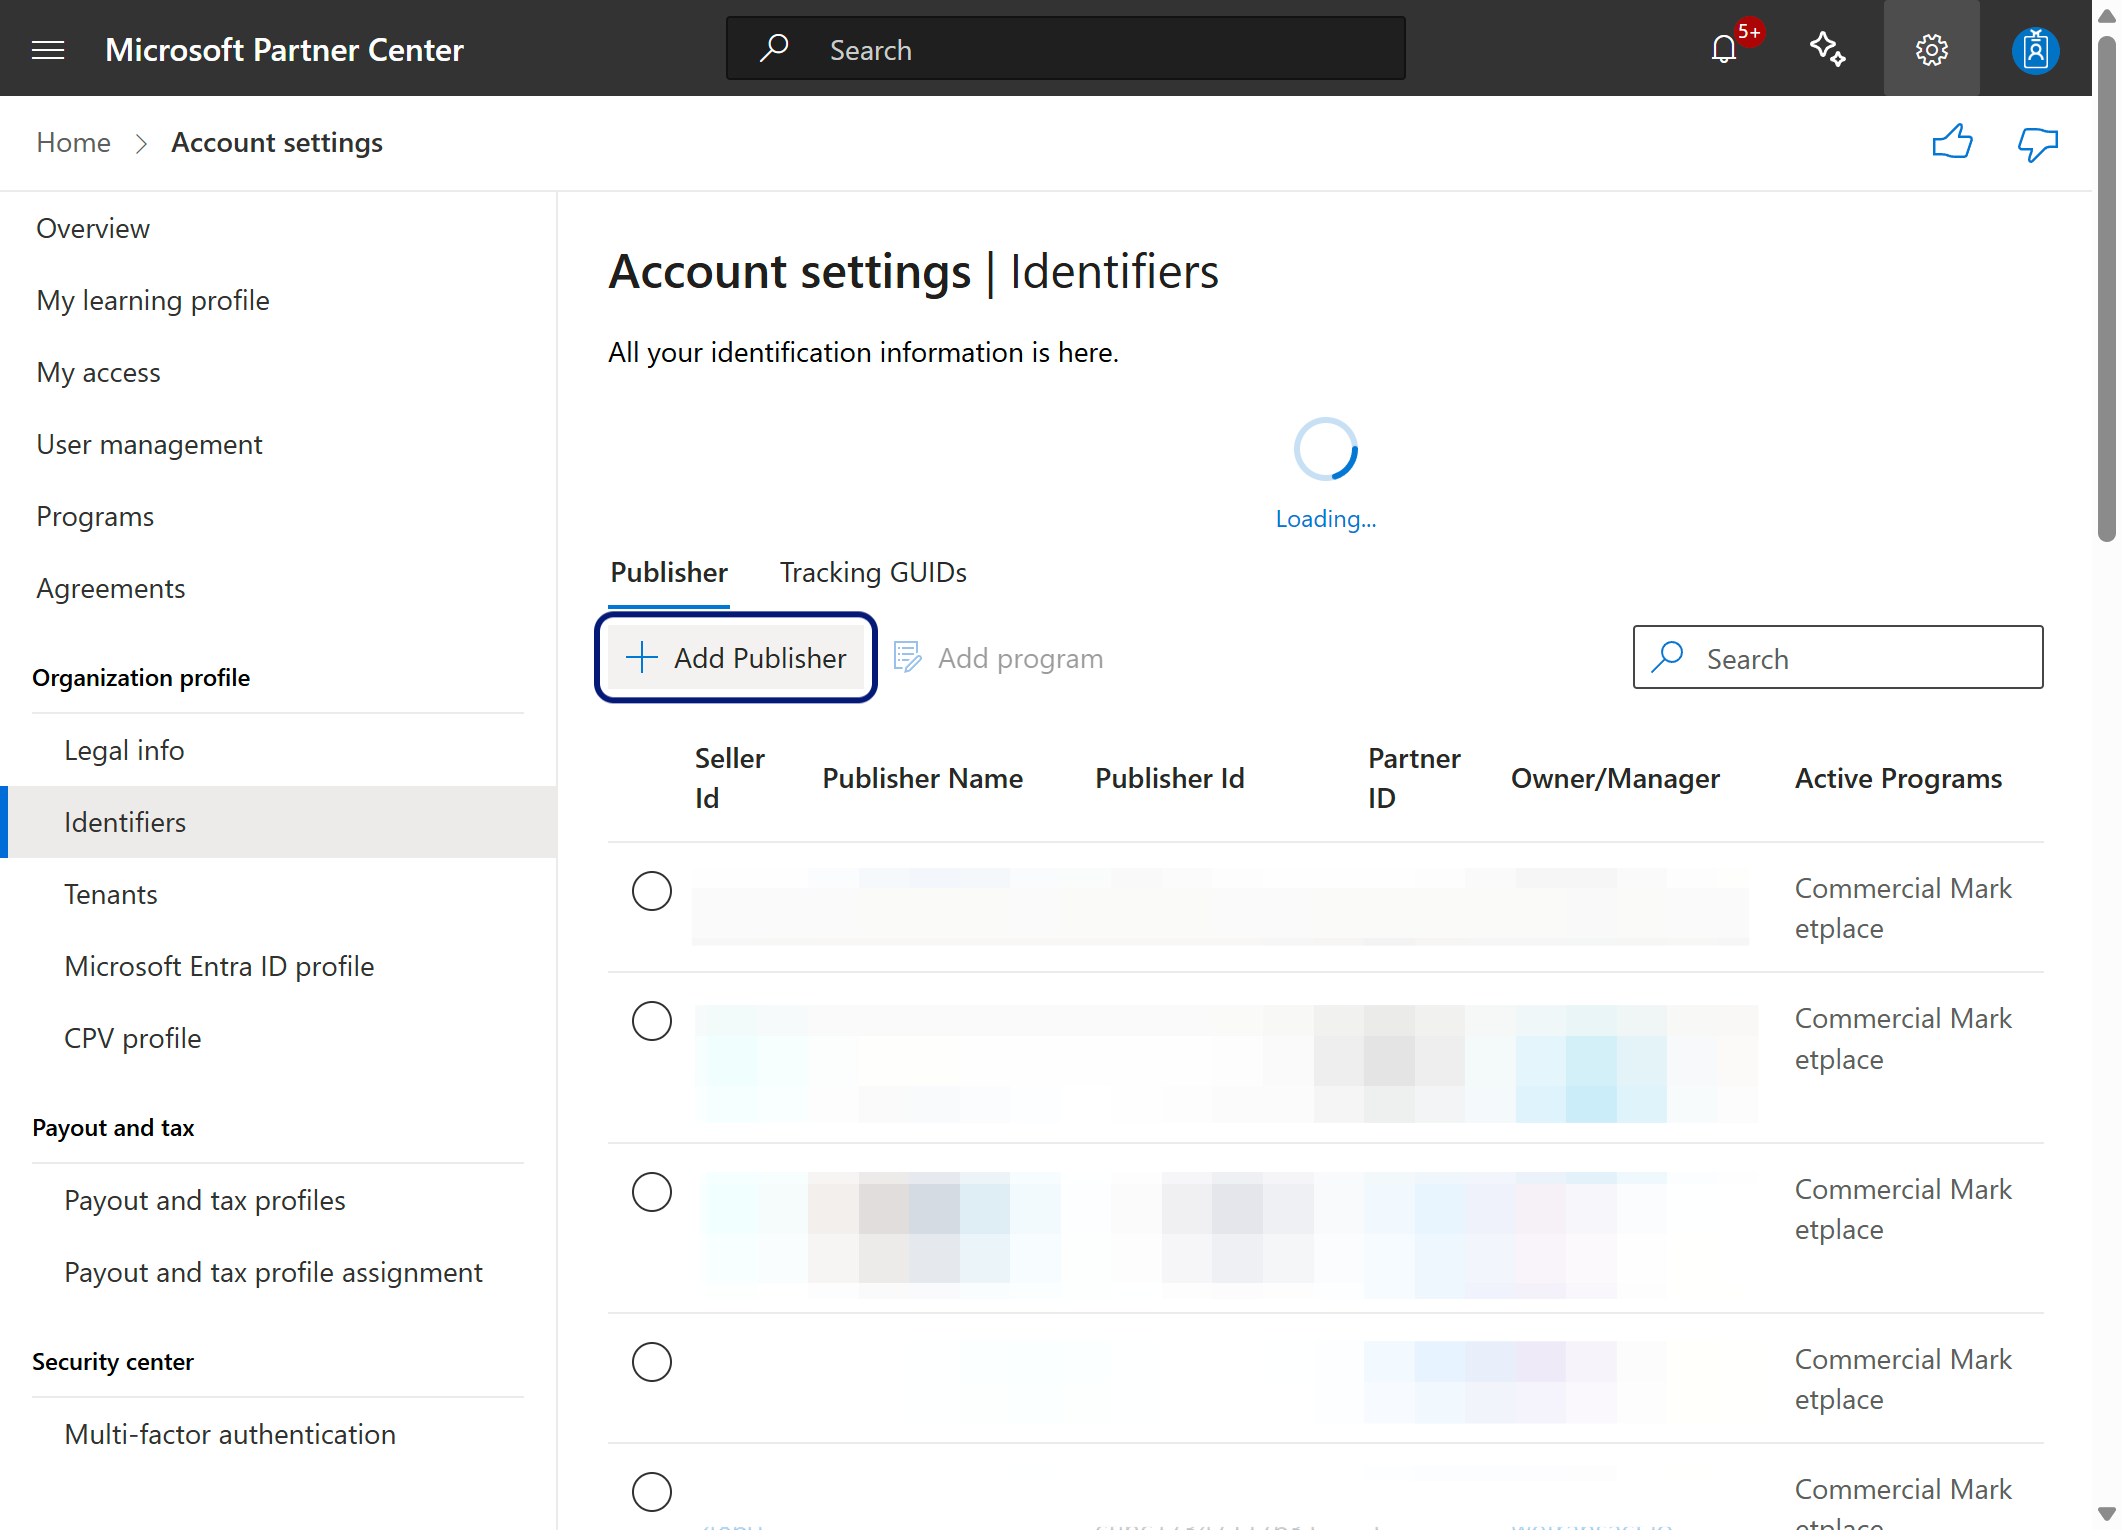The image size is (2122, 1530).
Task: Click the Add Publisher button
Action: click(736, 658)
